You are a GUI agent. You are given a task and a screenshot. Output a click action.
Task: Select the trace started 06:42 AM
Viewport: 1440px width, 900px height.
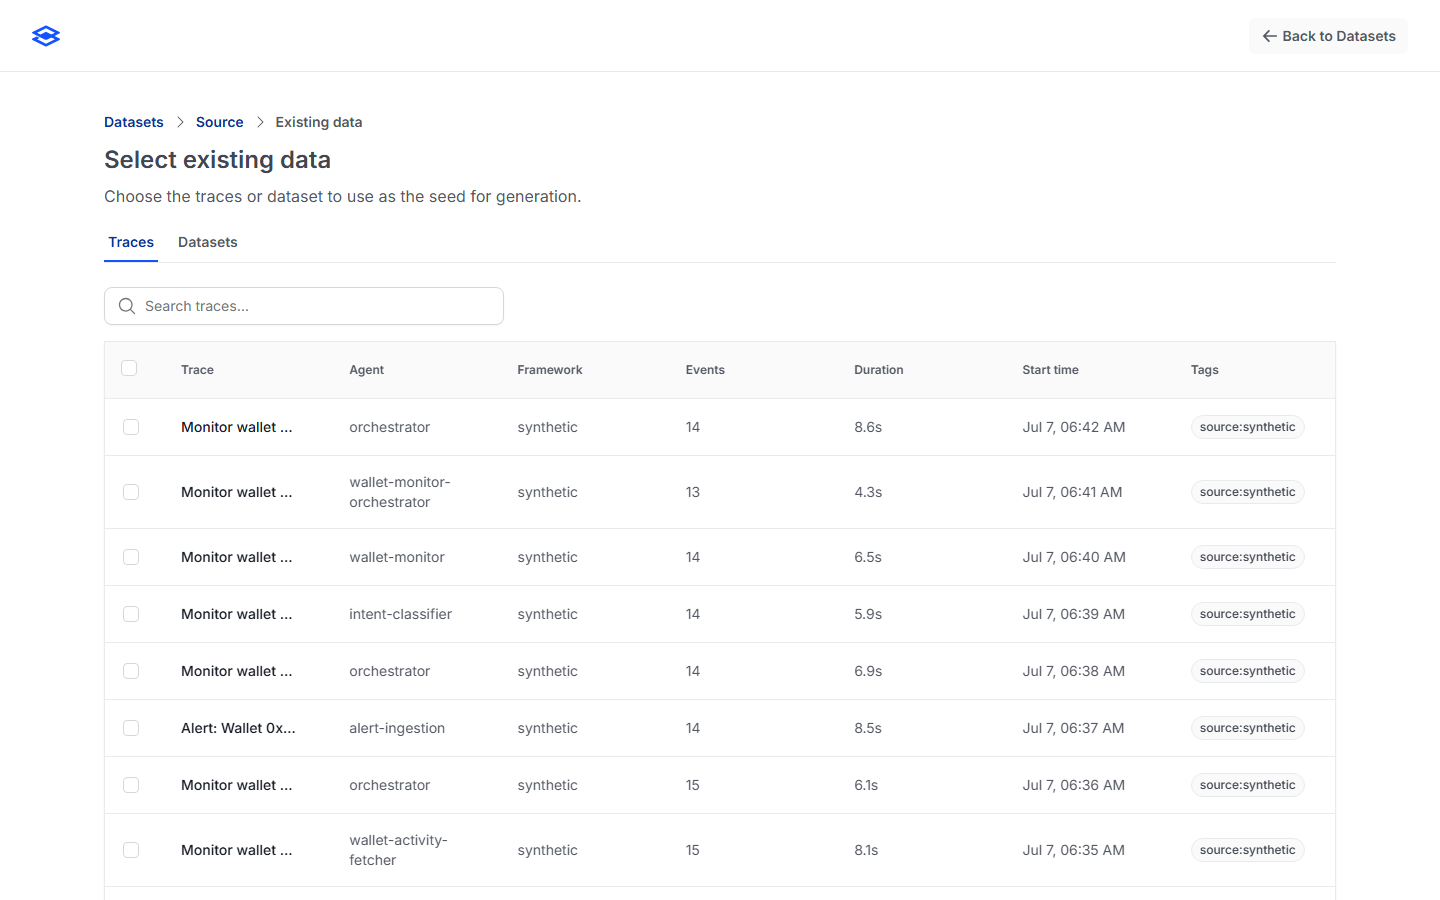click(131, 427)
